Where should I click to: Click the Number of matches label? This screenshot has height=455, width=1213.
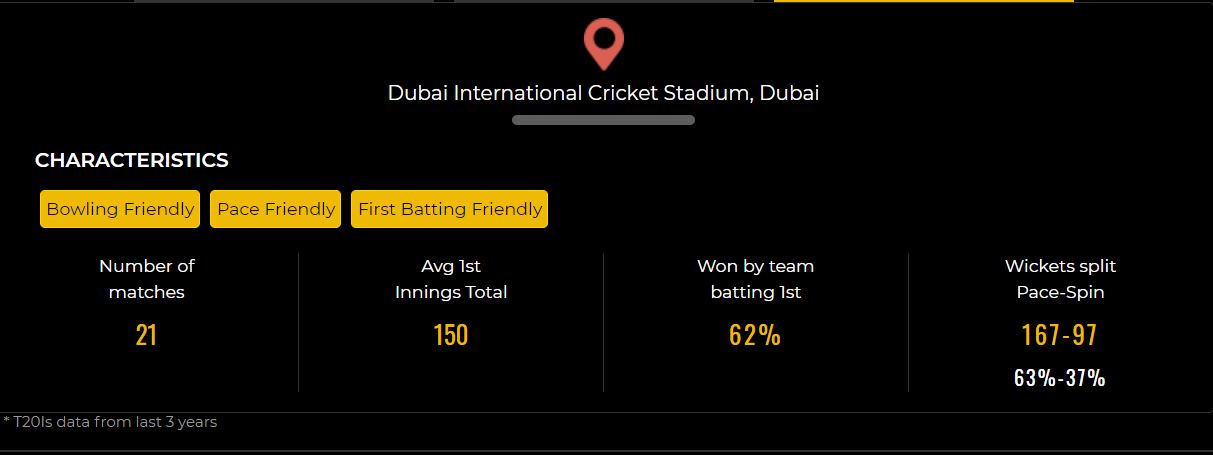coord(147,279)
